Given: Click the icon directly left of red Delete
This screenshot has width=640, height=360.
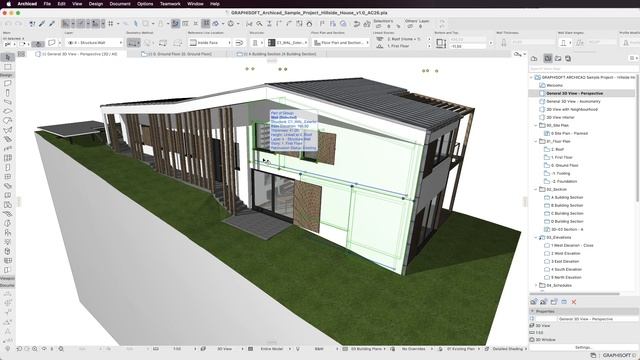Looking at the screenshot, I should tap(564, 302).
